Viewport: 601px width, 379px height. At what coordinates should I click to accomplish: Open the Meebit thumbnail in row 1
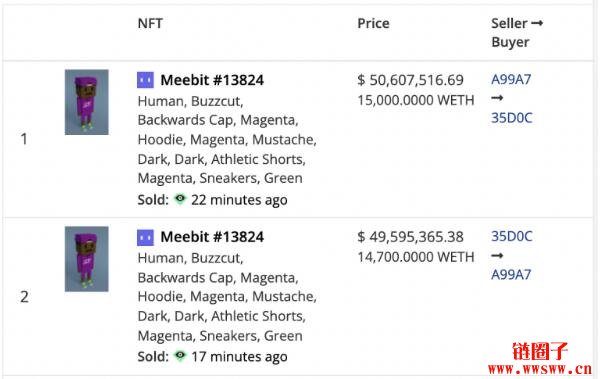point(87,102)
